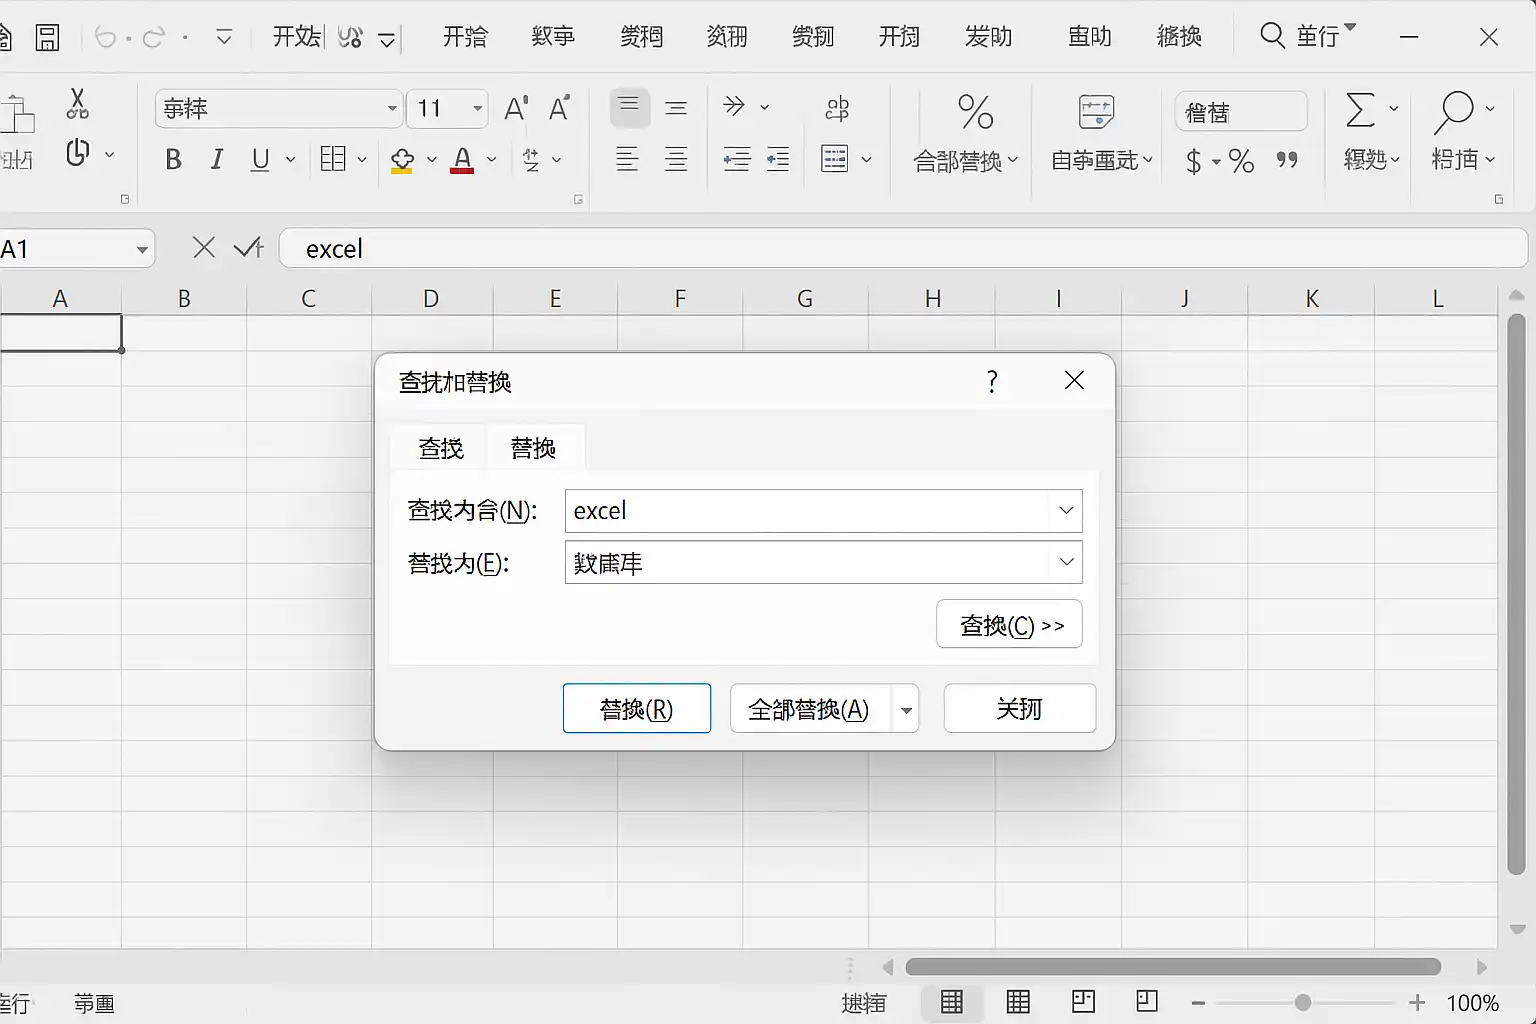The height and width of the screenshot is (1024, 1536).
Task: Select normal grid view in status bar
Action: [952, 1002]
